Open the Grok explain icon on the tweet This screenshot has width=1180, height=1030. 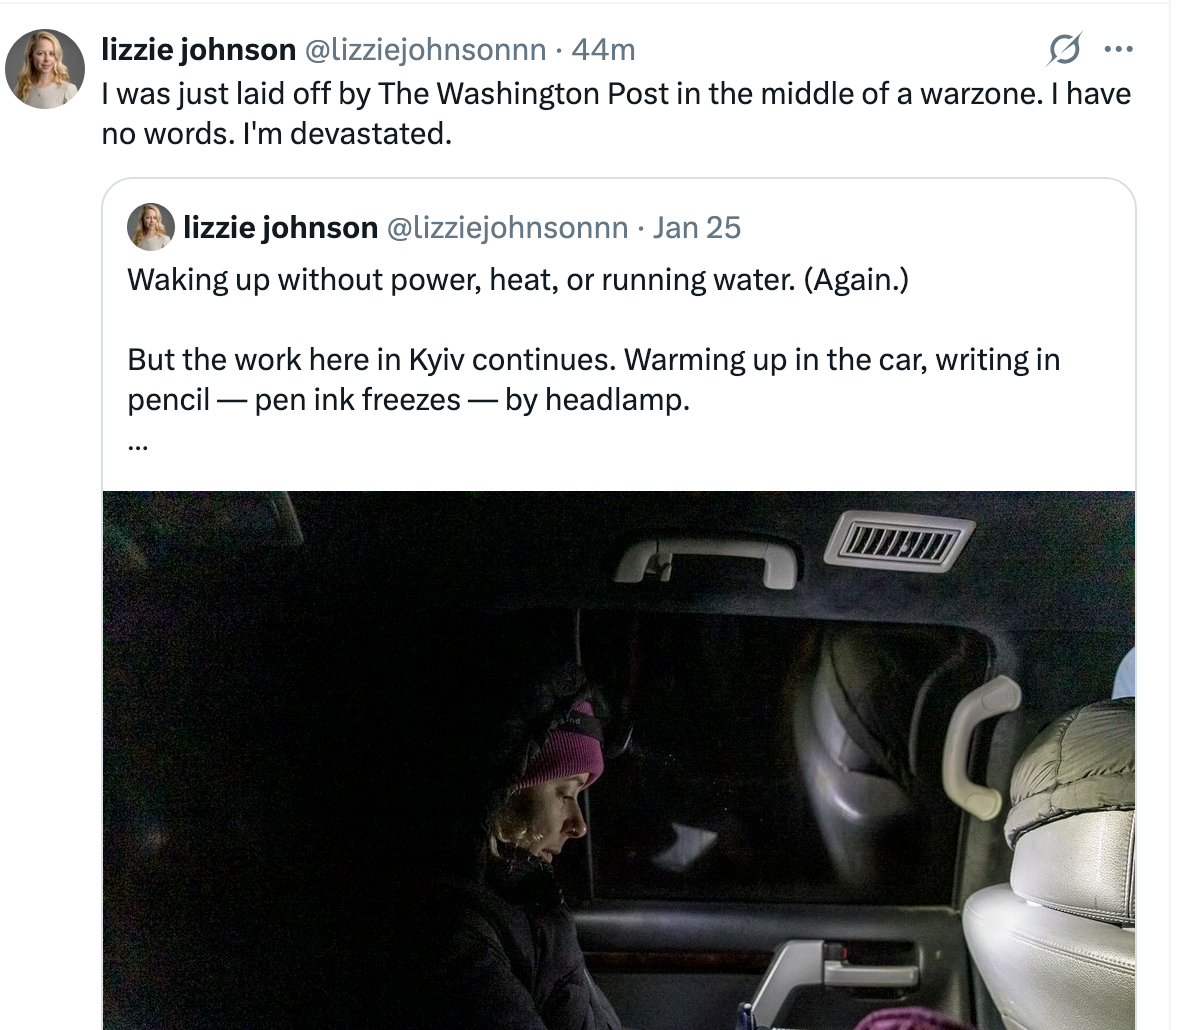pyautogui.click(x=1064, y=48)
